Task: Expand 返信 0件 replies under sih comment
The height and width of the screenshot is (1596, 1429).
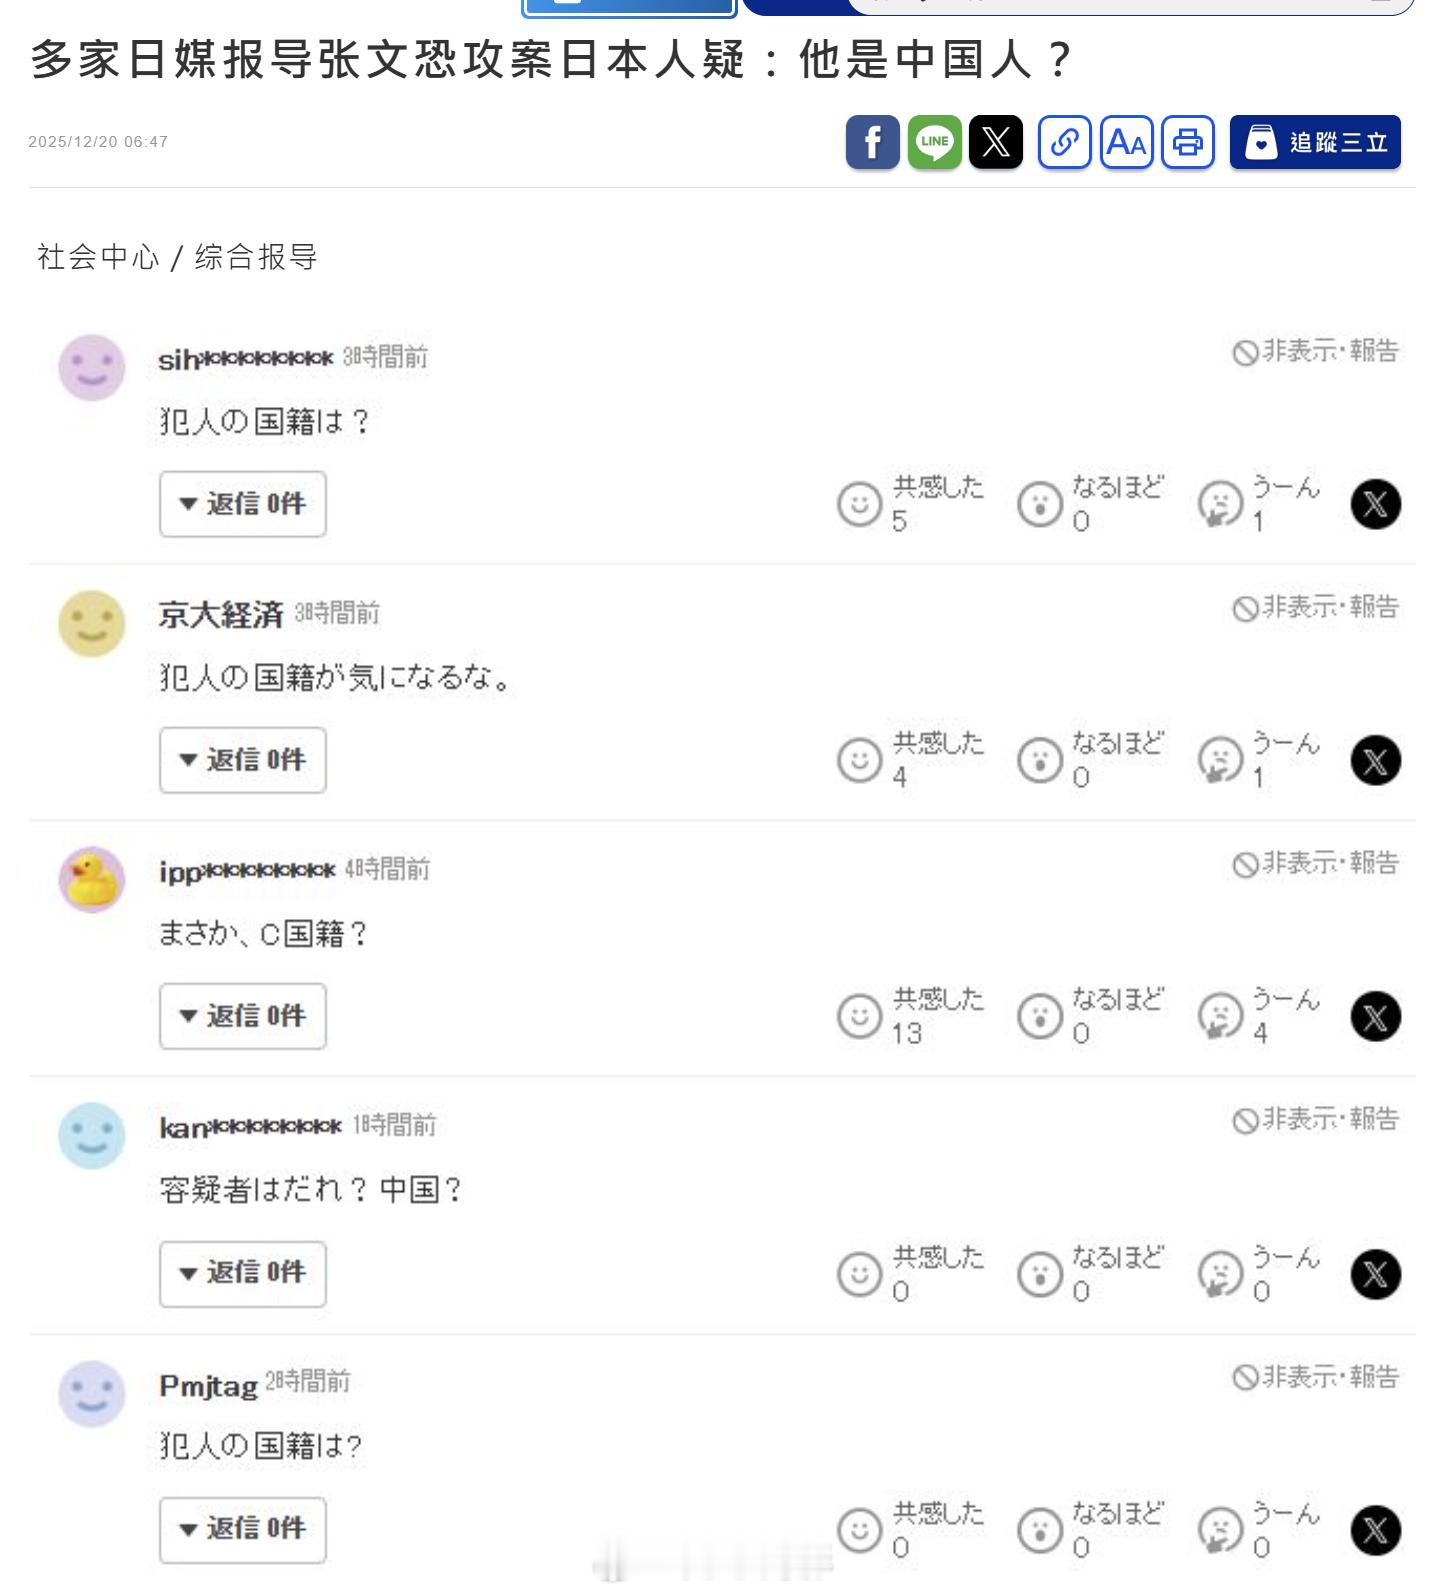Action: point(243,504)
